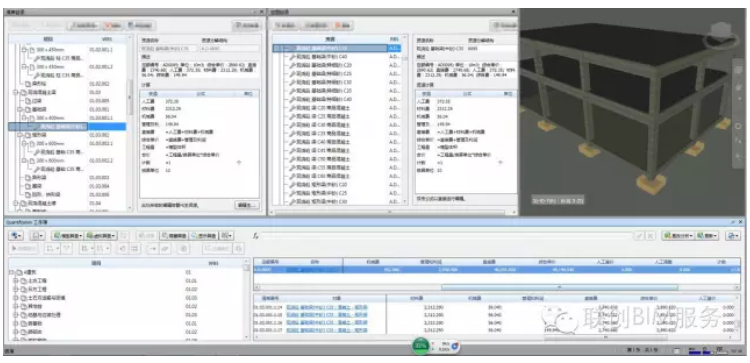750x363 pixels.
Task: Open the 01.03.001.1.14 object link in lower table
Action: tap(327, 307)
